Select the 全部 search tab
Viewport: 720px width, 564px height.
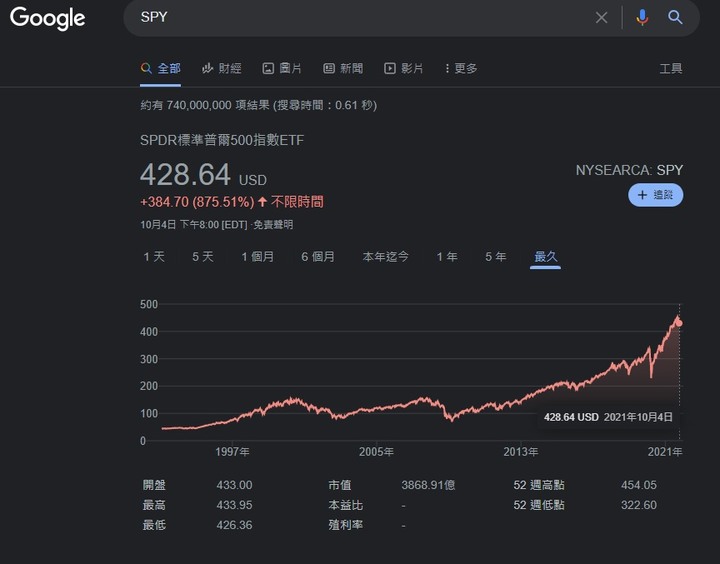pos(160,68)
